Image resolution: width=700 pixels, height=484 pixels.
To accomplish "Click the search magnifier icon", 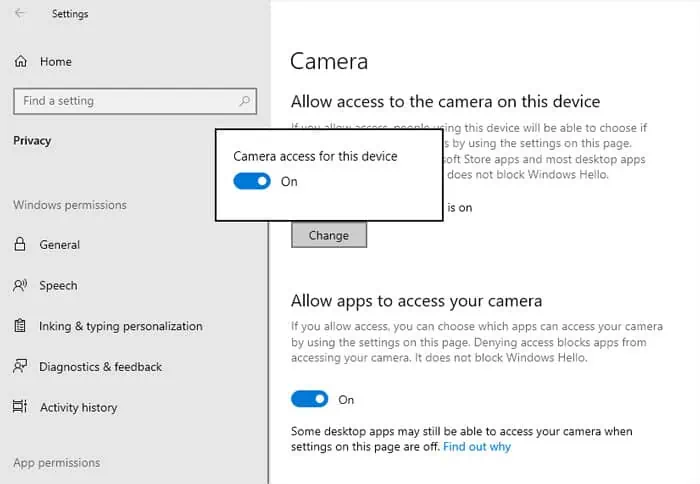I will click(244, 101).
